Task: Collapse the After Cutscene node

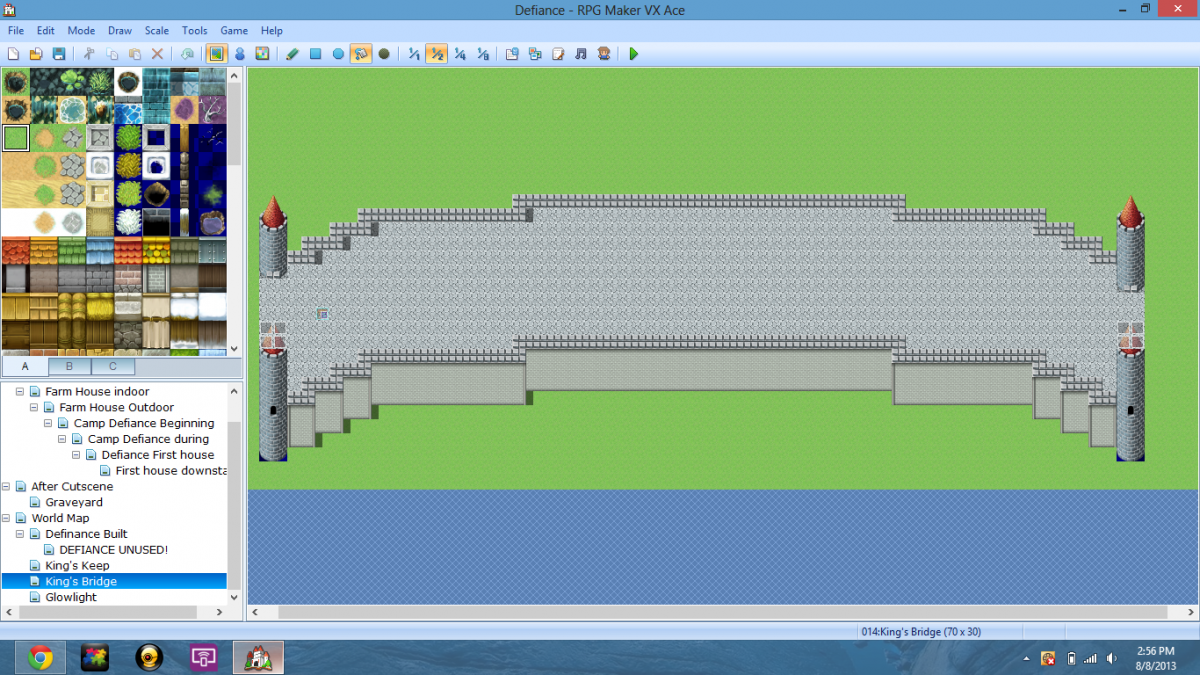Action: pos(6,486)
